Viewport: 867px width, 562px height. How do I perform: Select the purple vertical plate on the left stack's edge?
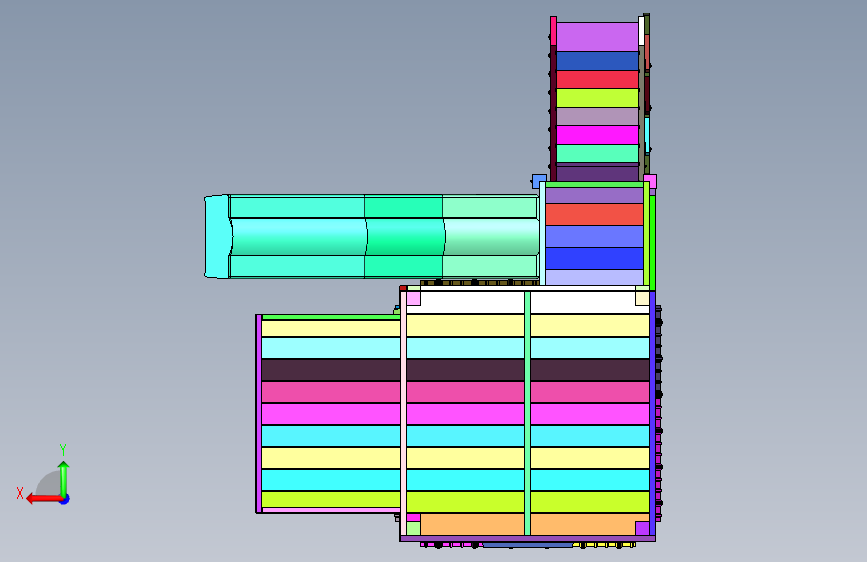tap(259, 414)
